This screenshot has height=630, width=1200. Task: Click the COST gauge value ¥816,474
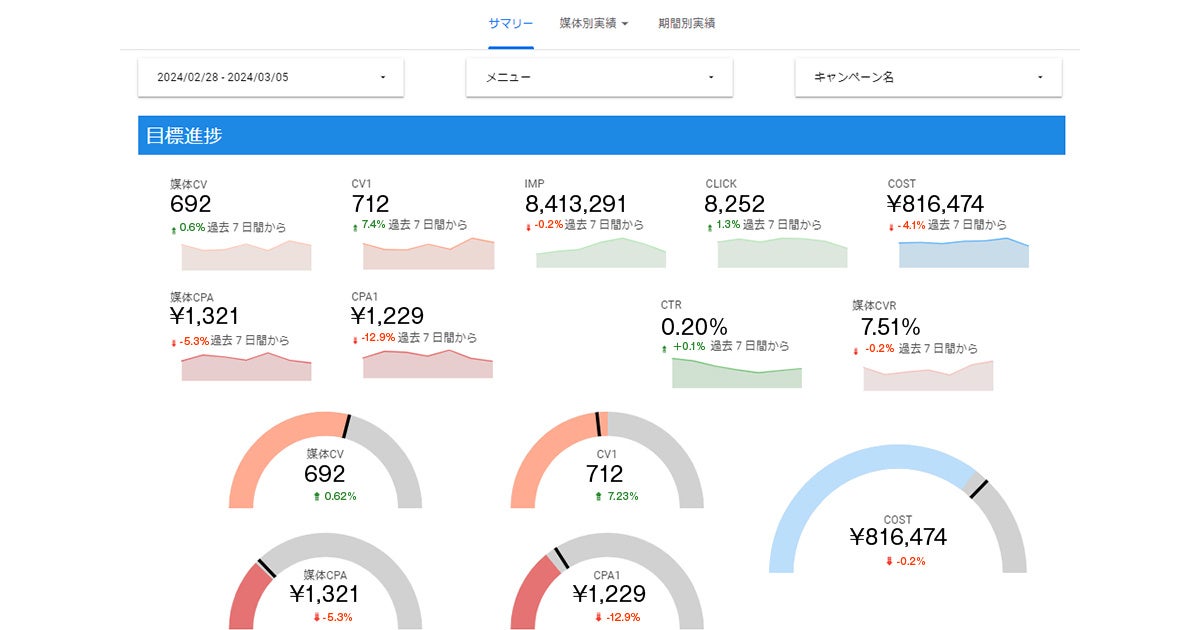(x=898, y=537)
